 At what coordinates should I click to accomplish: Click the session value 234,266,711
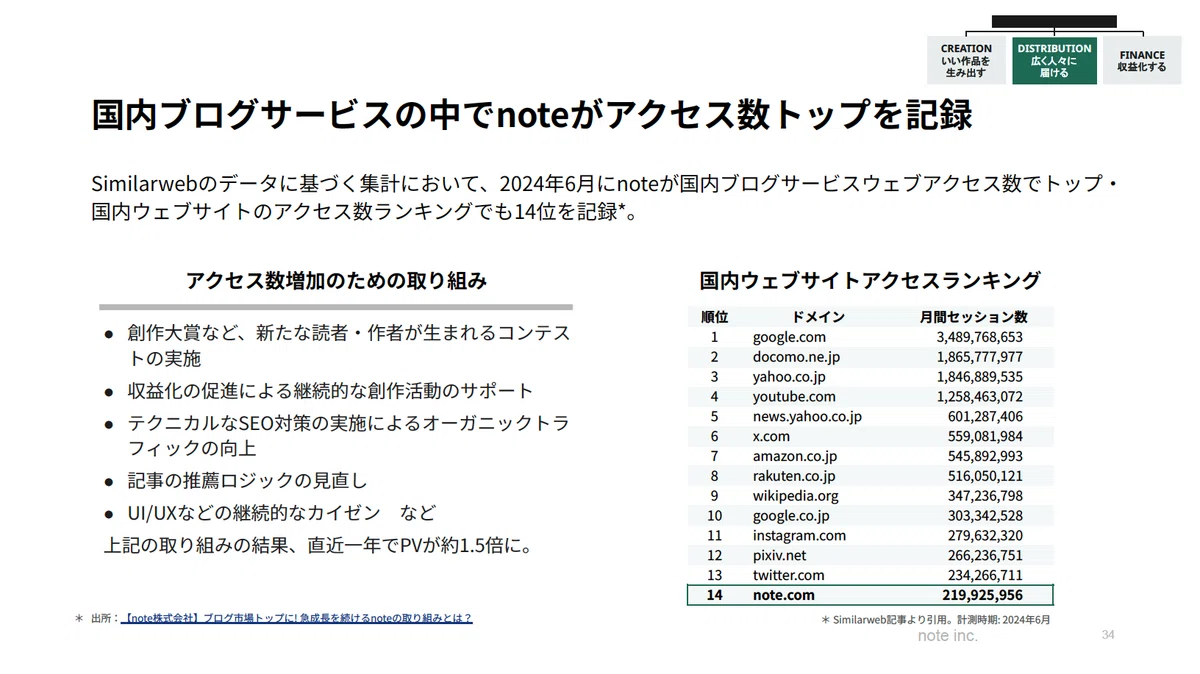985,575
